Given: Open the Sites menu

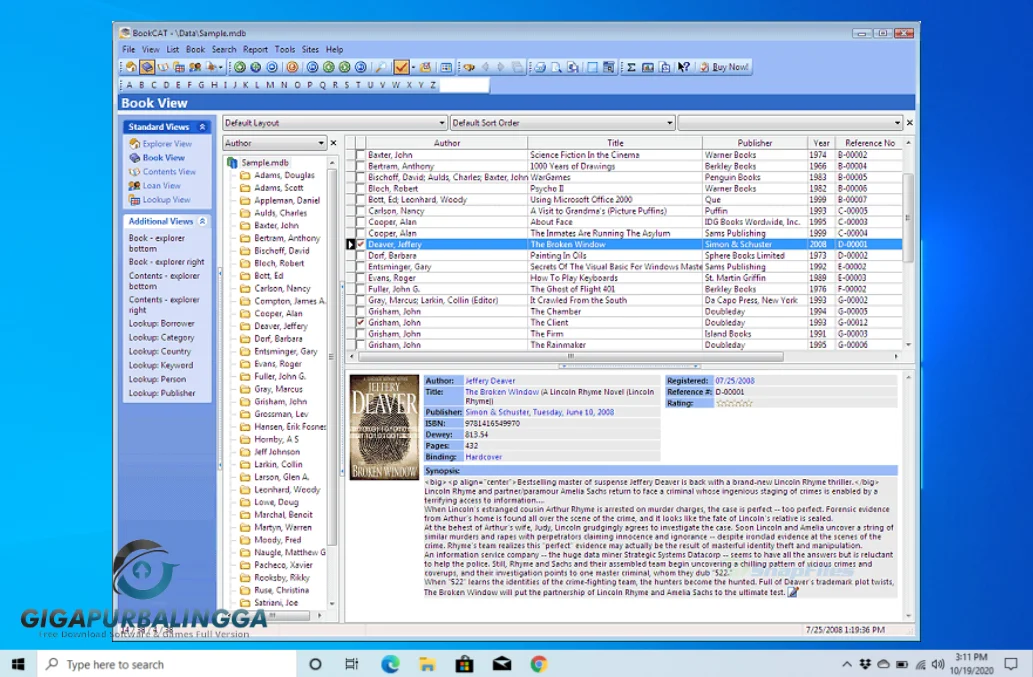Looking at the screenshot, I should 310,49.
